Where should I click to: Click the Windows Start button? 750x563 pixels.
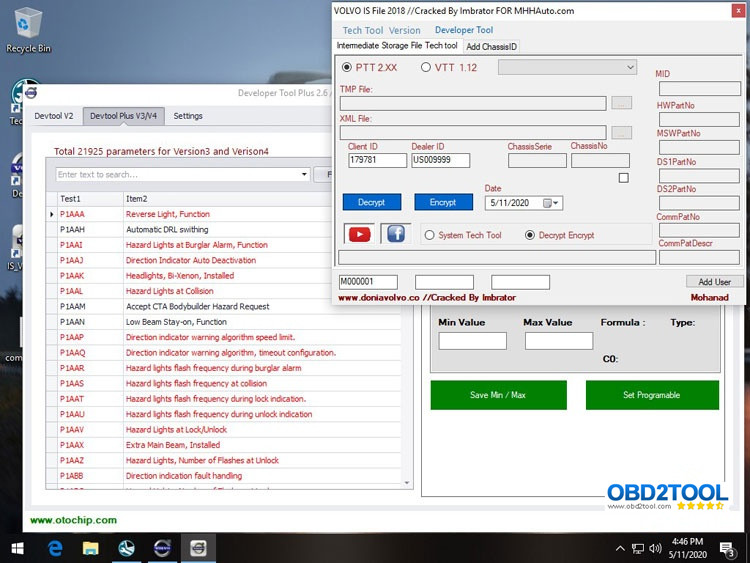17,548
